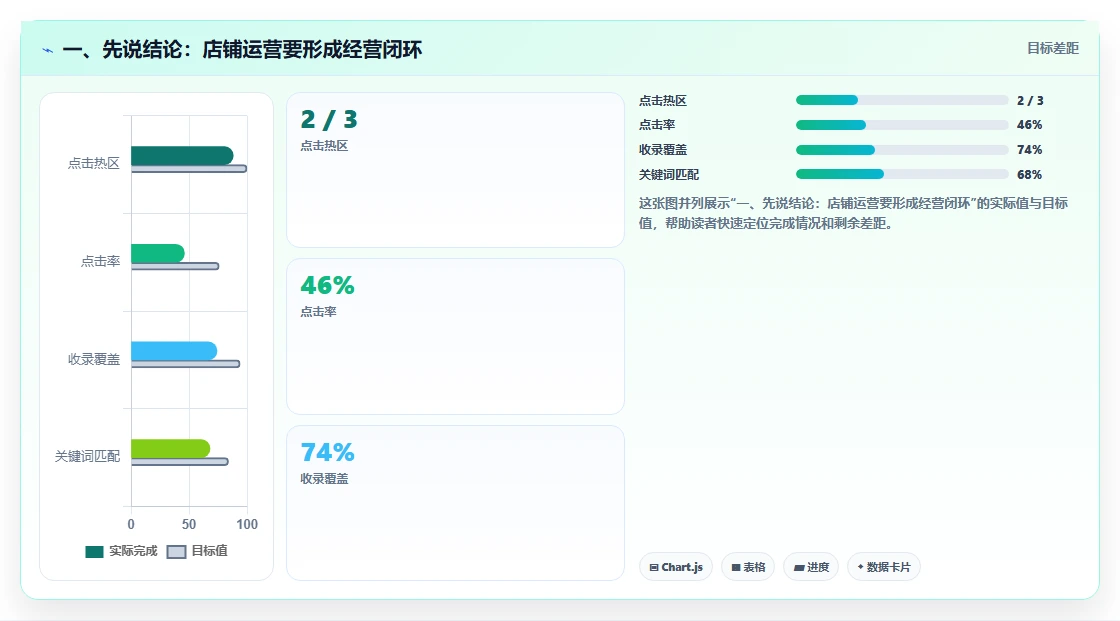Click the 点击率 axis label in chart
The height and width of the screenshot is (621, 1120).
tap(100, 262)
